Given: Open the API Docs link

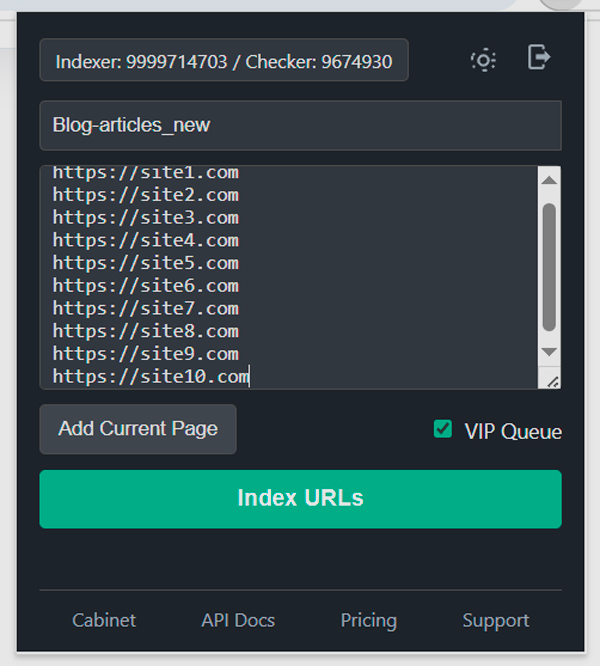Looking at the screenshot, I should click(238, 621).
